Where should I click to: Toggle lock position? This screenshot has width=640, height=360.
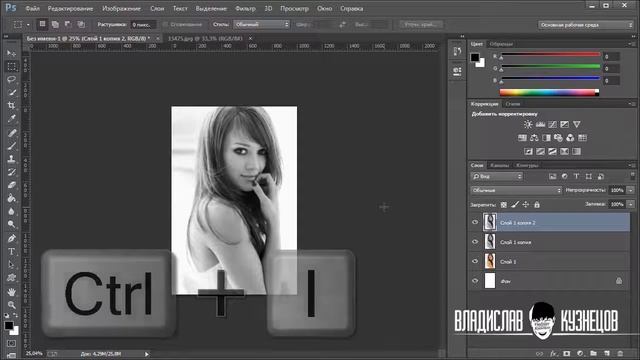(526, 204)
